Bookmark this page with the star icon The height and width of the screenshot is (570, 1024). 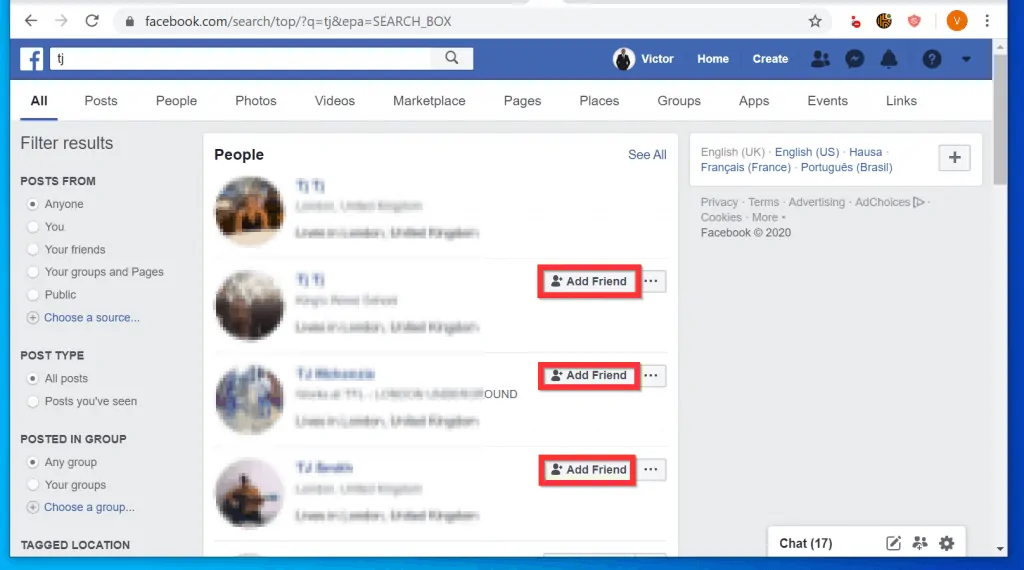[815, 21]
